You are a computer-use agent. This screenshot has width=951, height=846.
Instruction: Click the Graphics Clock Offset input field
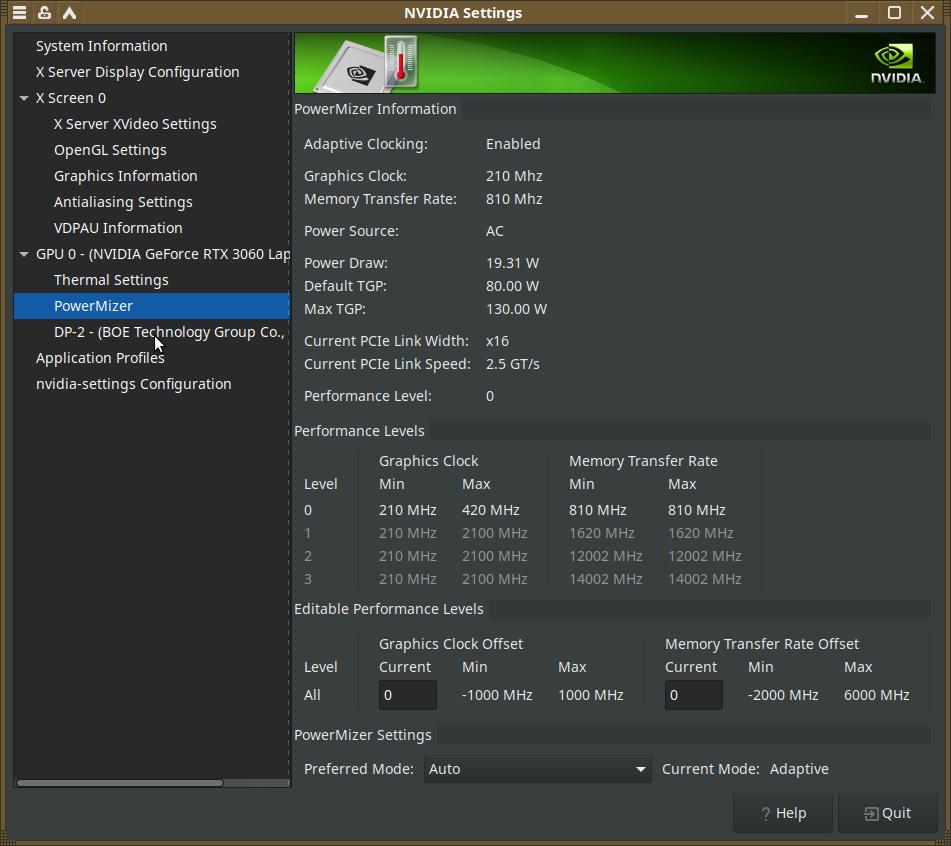click(x=407, y=695)
